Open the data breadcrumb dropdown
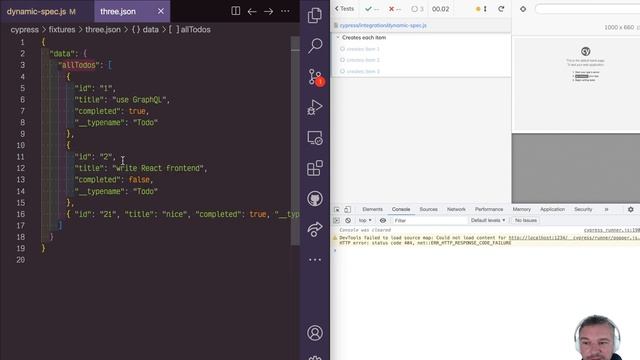This screenshot has height=360, width=640. (x=145, y=29)
